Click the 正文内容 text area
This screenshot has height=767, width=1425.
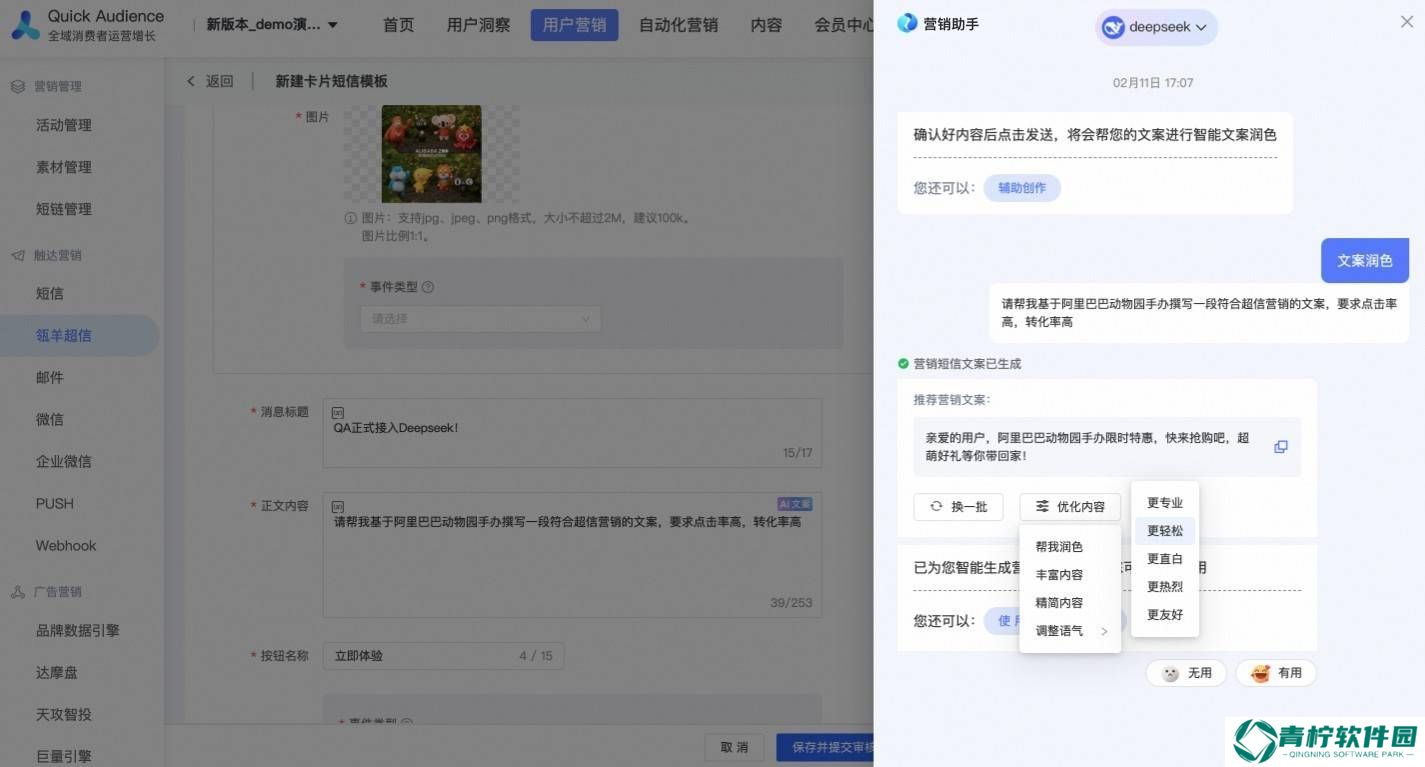[x=572, y=554]
